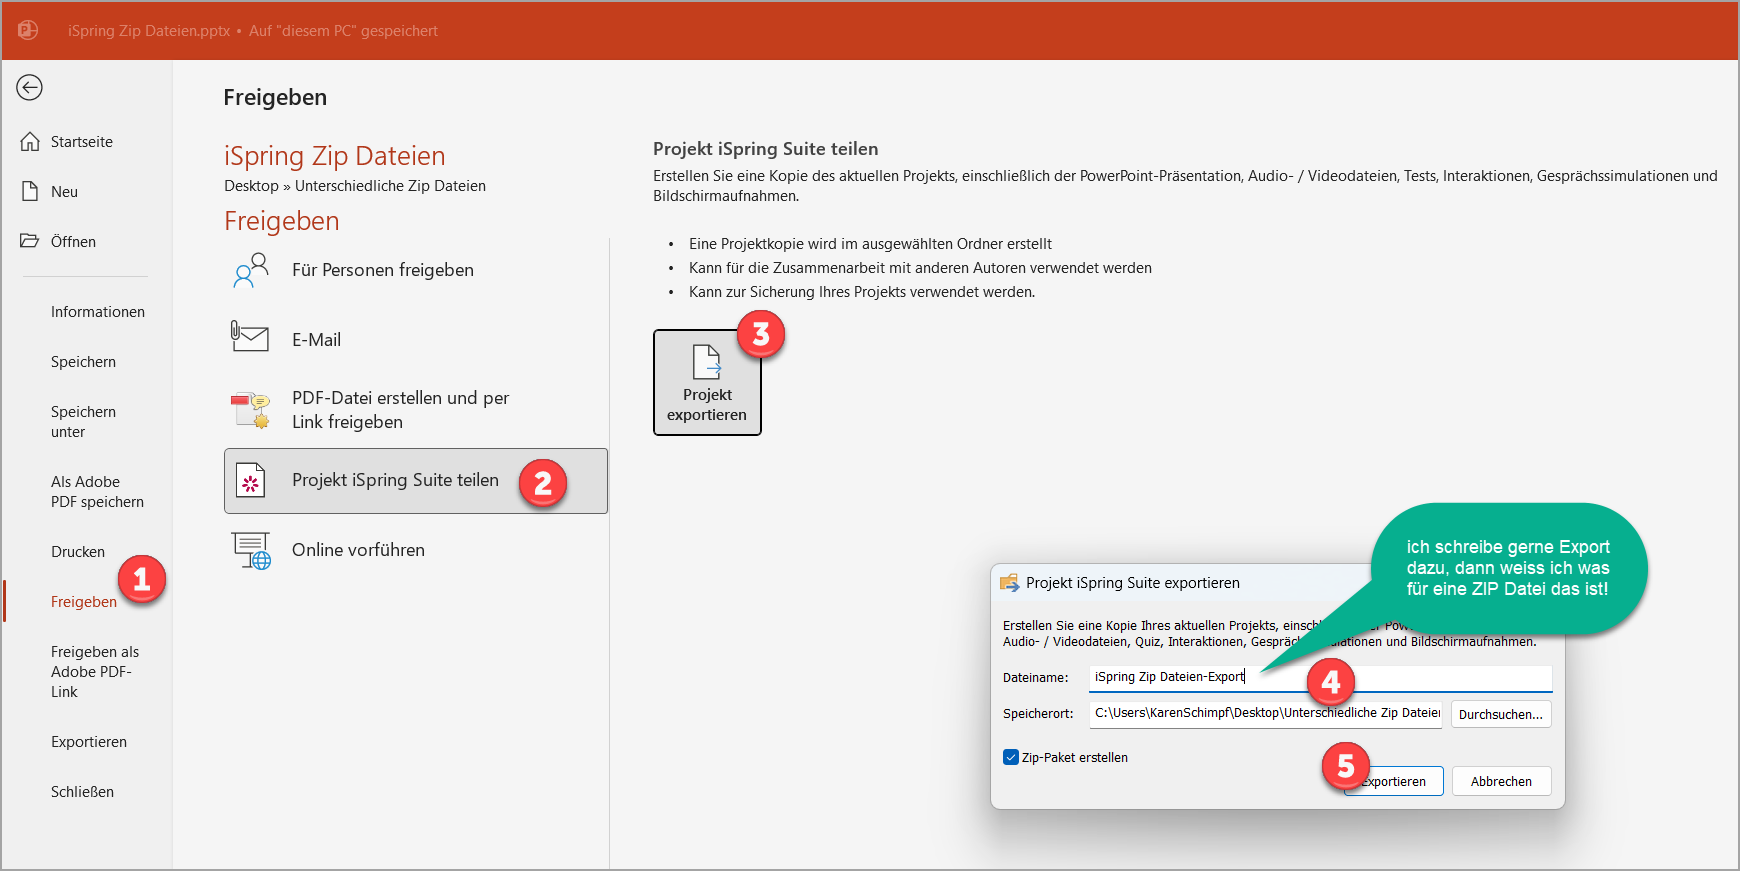Click the back arrow icon
This screenshot has width=1740, height=871.
click(30, 88)
